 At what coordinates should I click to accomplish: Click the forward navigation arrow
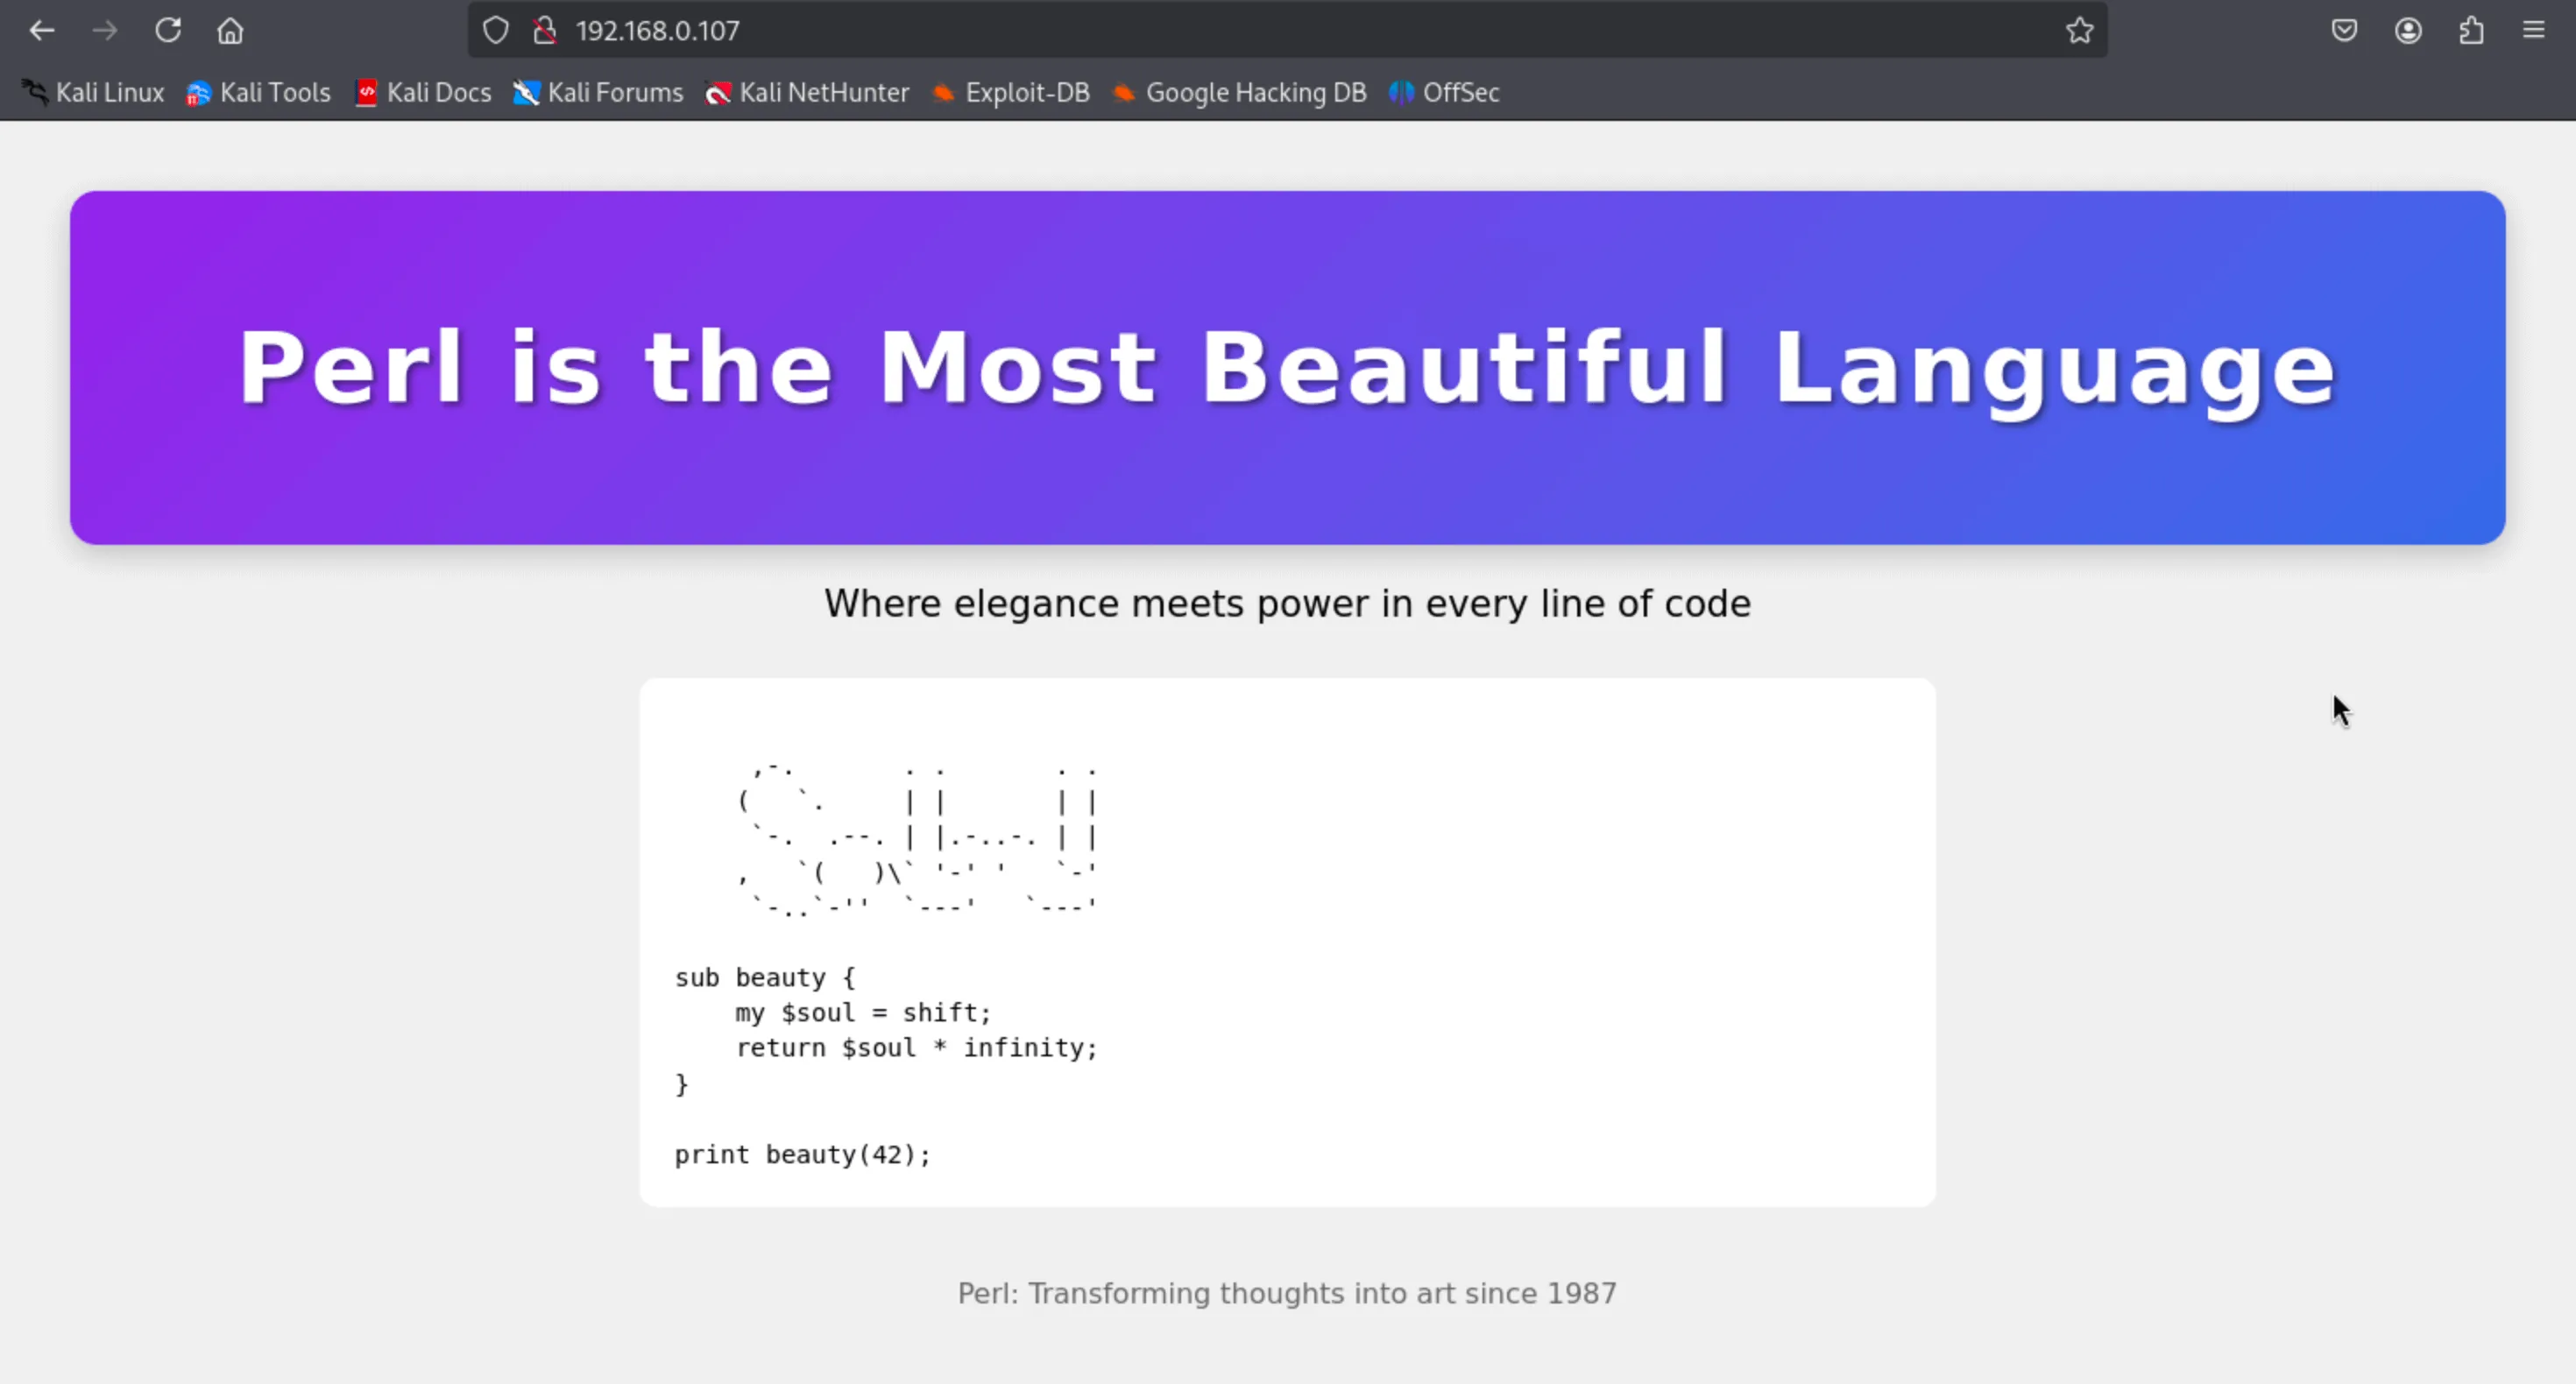coord(105,31)
